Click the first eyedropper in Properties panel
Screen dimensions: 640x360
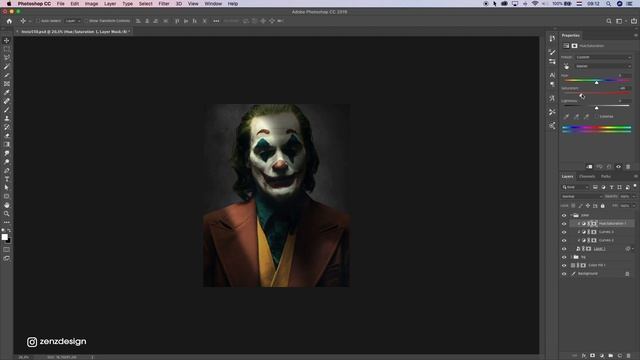point(566,117)
